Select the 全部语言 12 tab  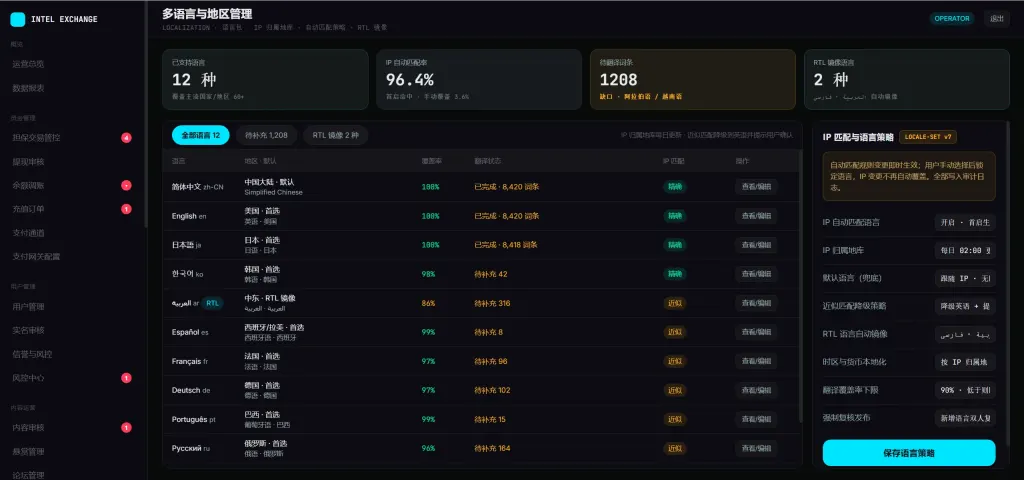click(x=200, y=135)
